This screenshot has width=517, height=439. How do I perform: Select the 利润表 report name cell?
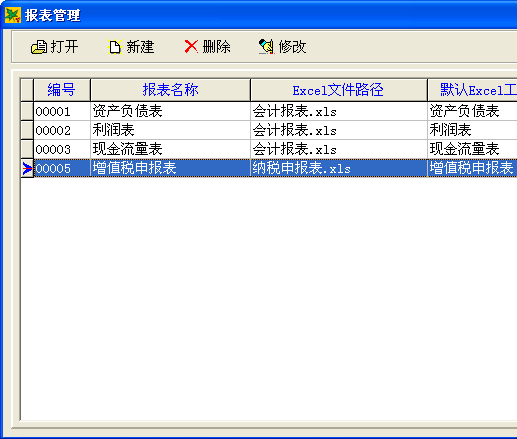(x=170, y=130)
